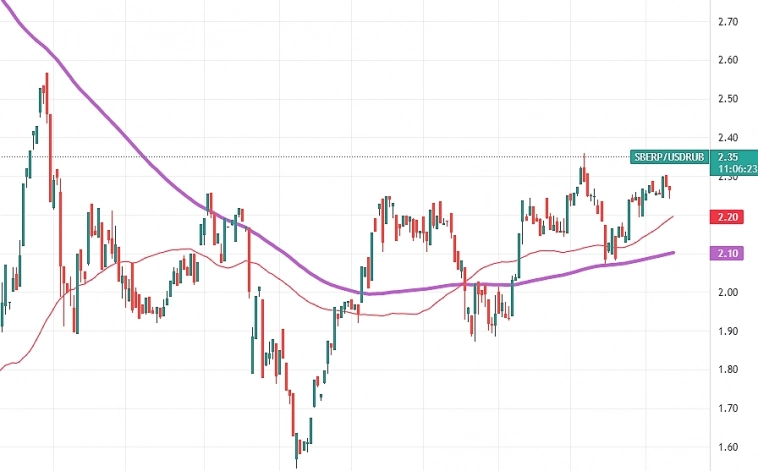The height and width of the screenshot is (471, 758).
Task: Click the 11:06:23 countdown timer label
Action: point(736,169)
